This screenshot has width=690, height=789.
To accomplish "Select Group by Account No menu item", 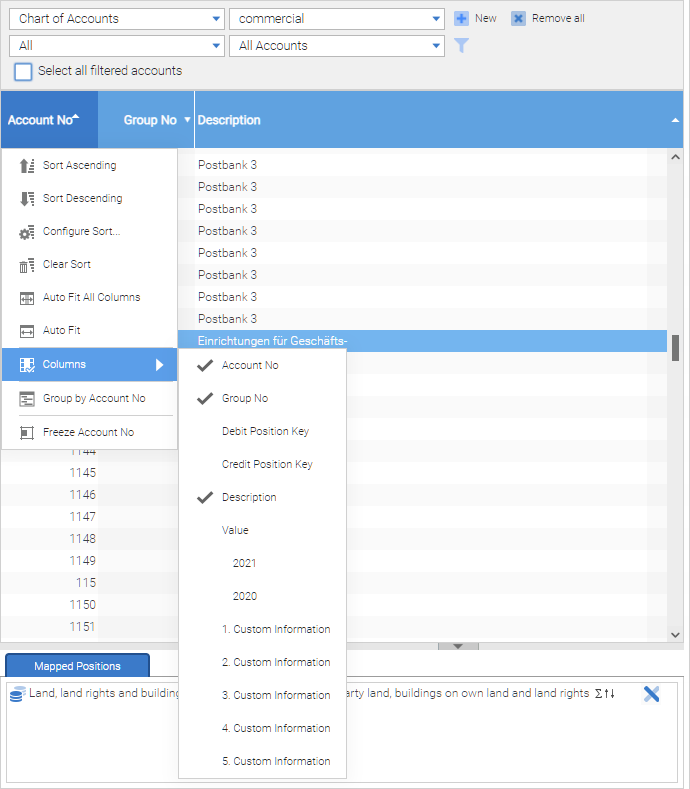I will (x=93, y=398).
